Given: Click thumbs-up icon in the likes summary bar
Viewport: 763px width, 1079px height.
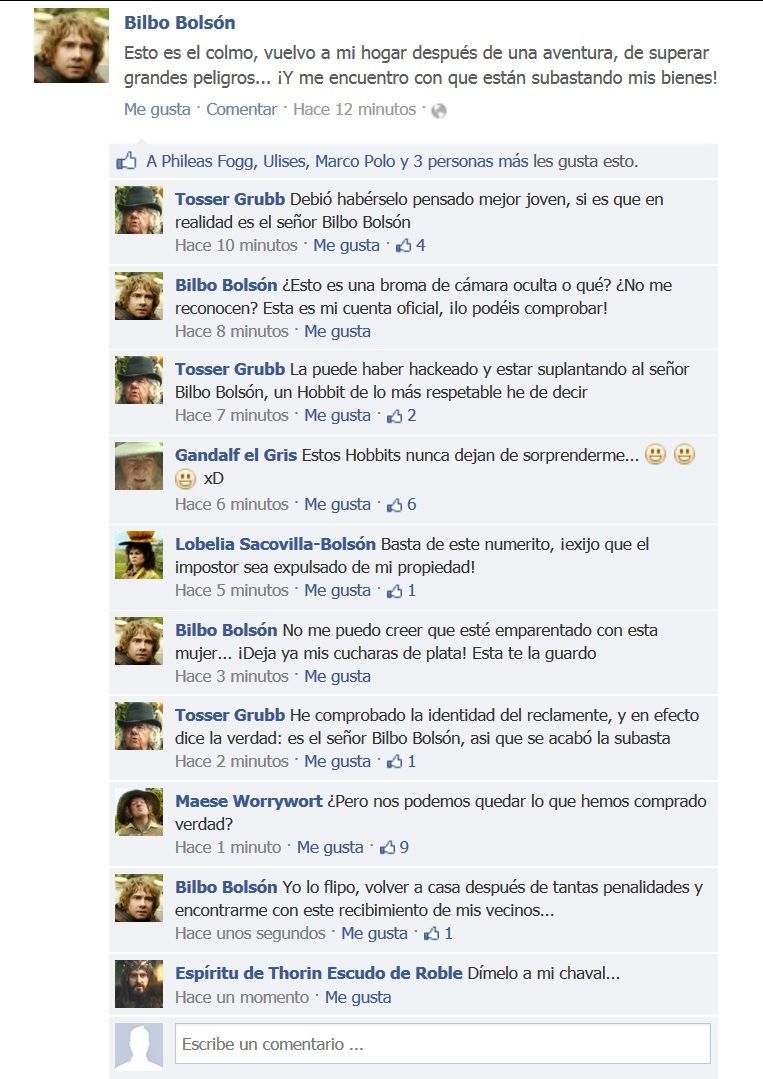Looking at the screenshot, I should pyautogui.click(x=127, y=161).
